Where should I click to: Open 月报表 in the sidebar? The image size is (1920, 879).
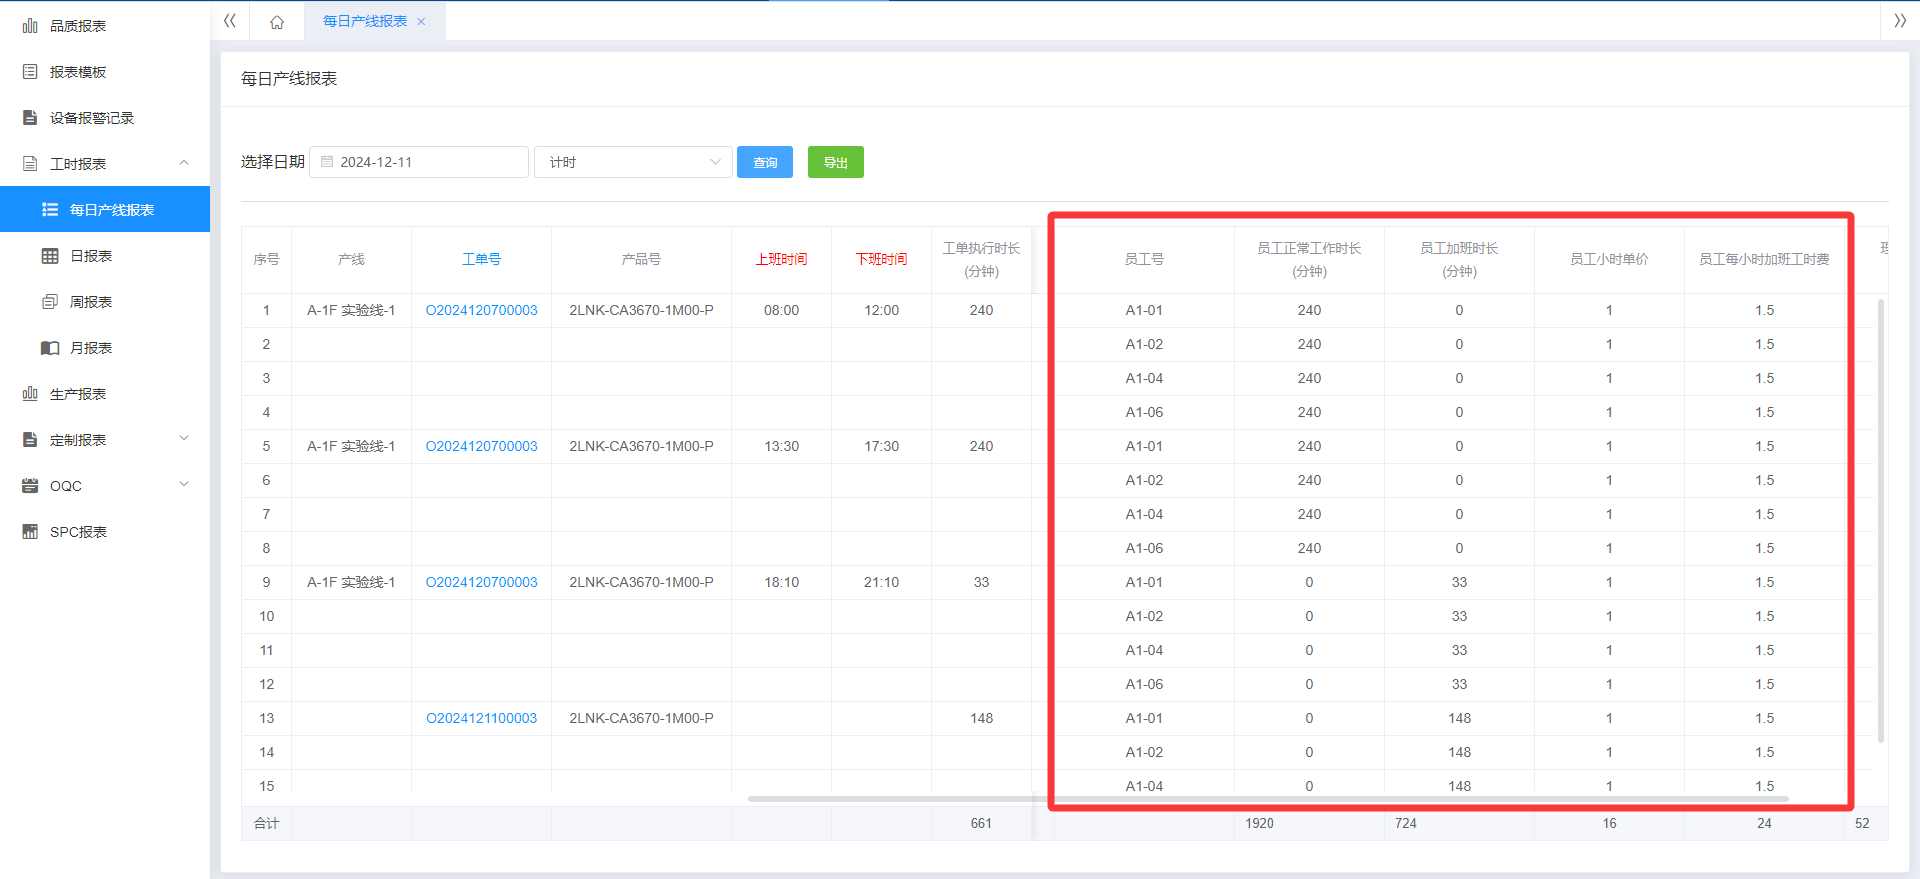click(x=91, y=348)
